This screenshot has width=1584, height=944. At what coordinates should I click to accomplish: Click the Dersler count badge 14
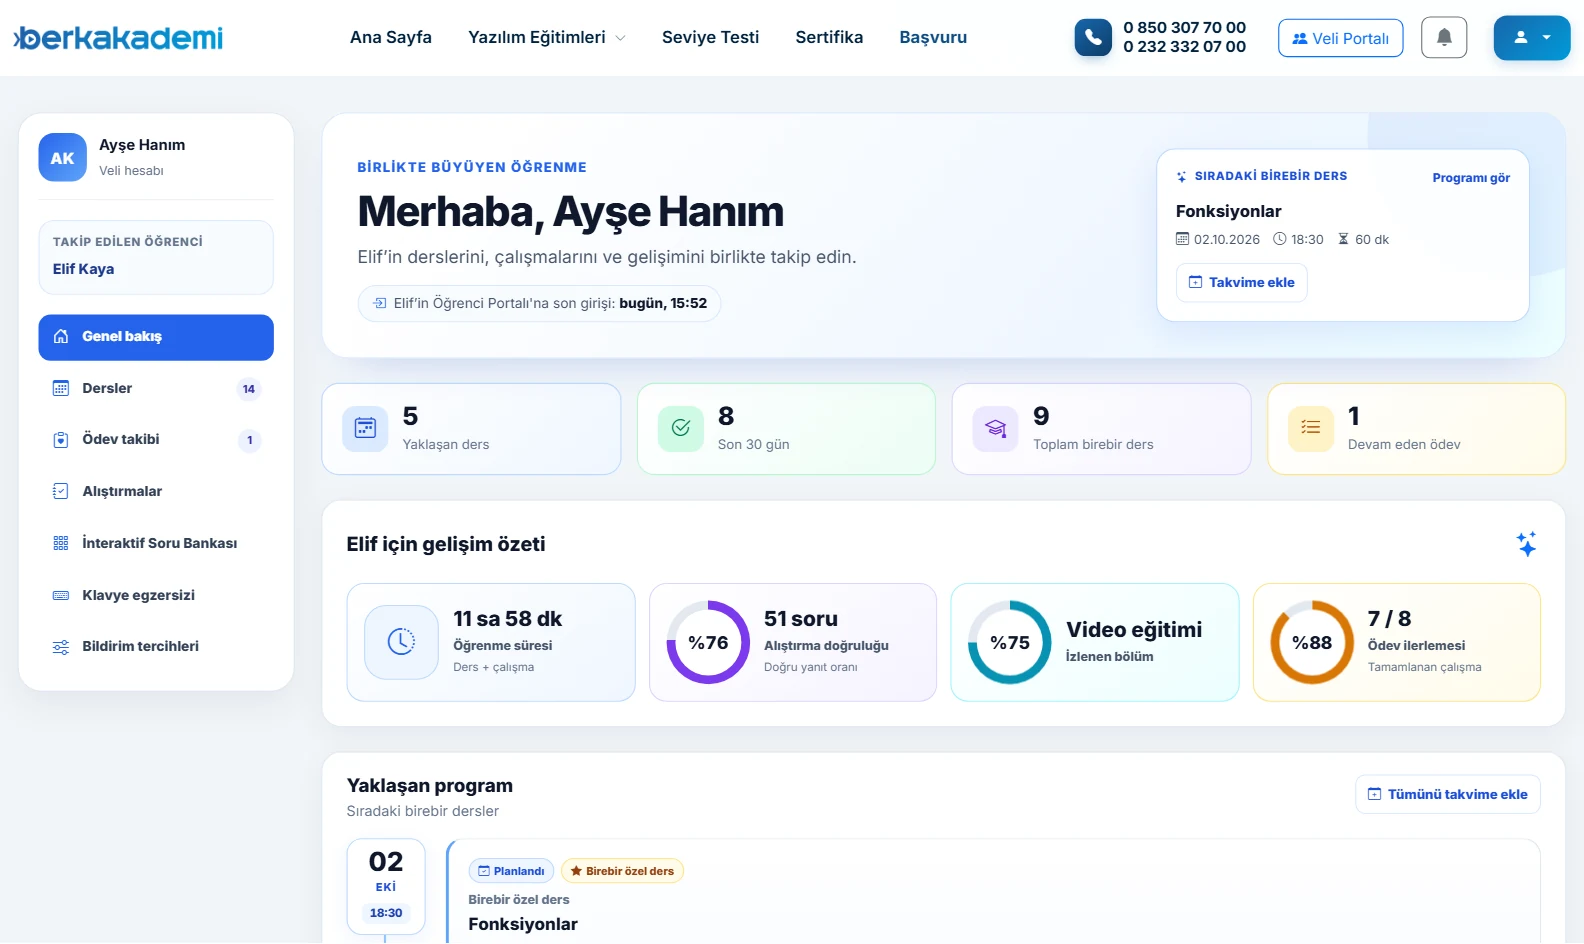[249, 389]
